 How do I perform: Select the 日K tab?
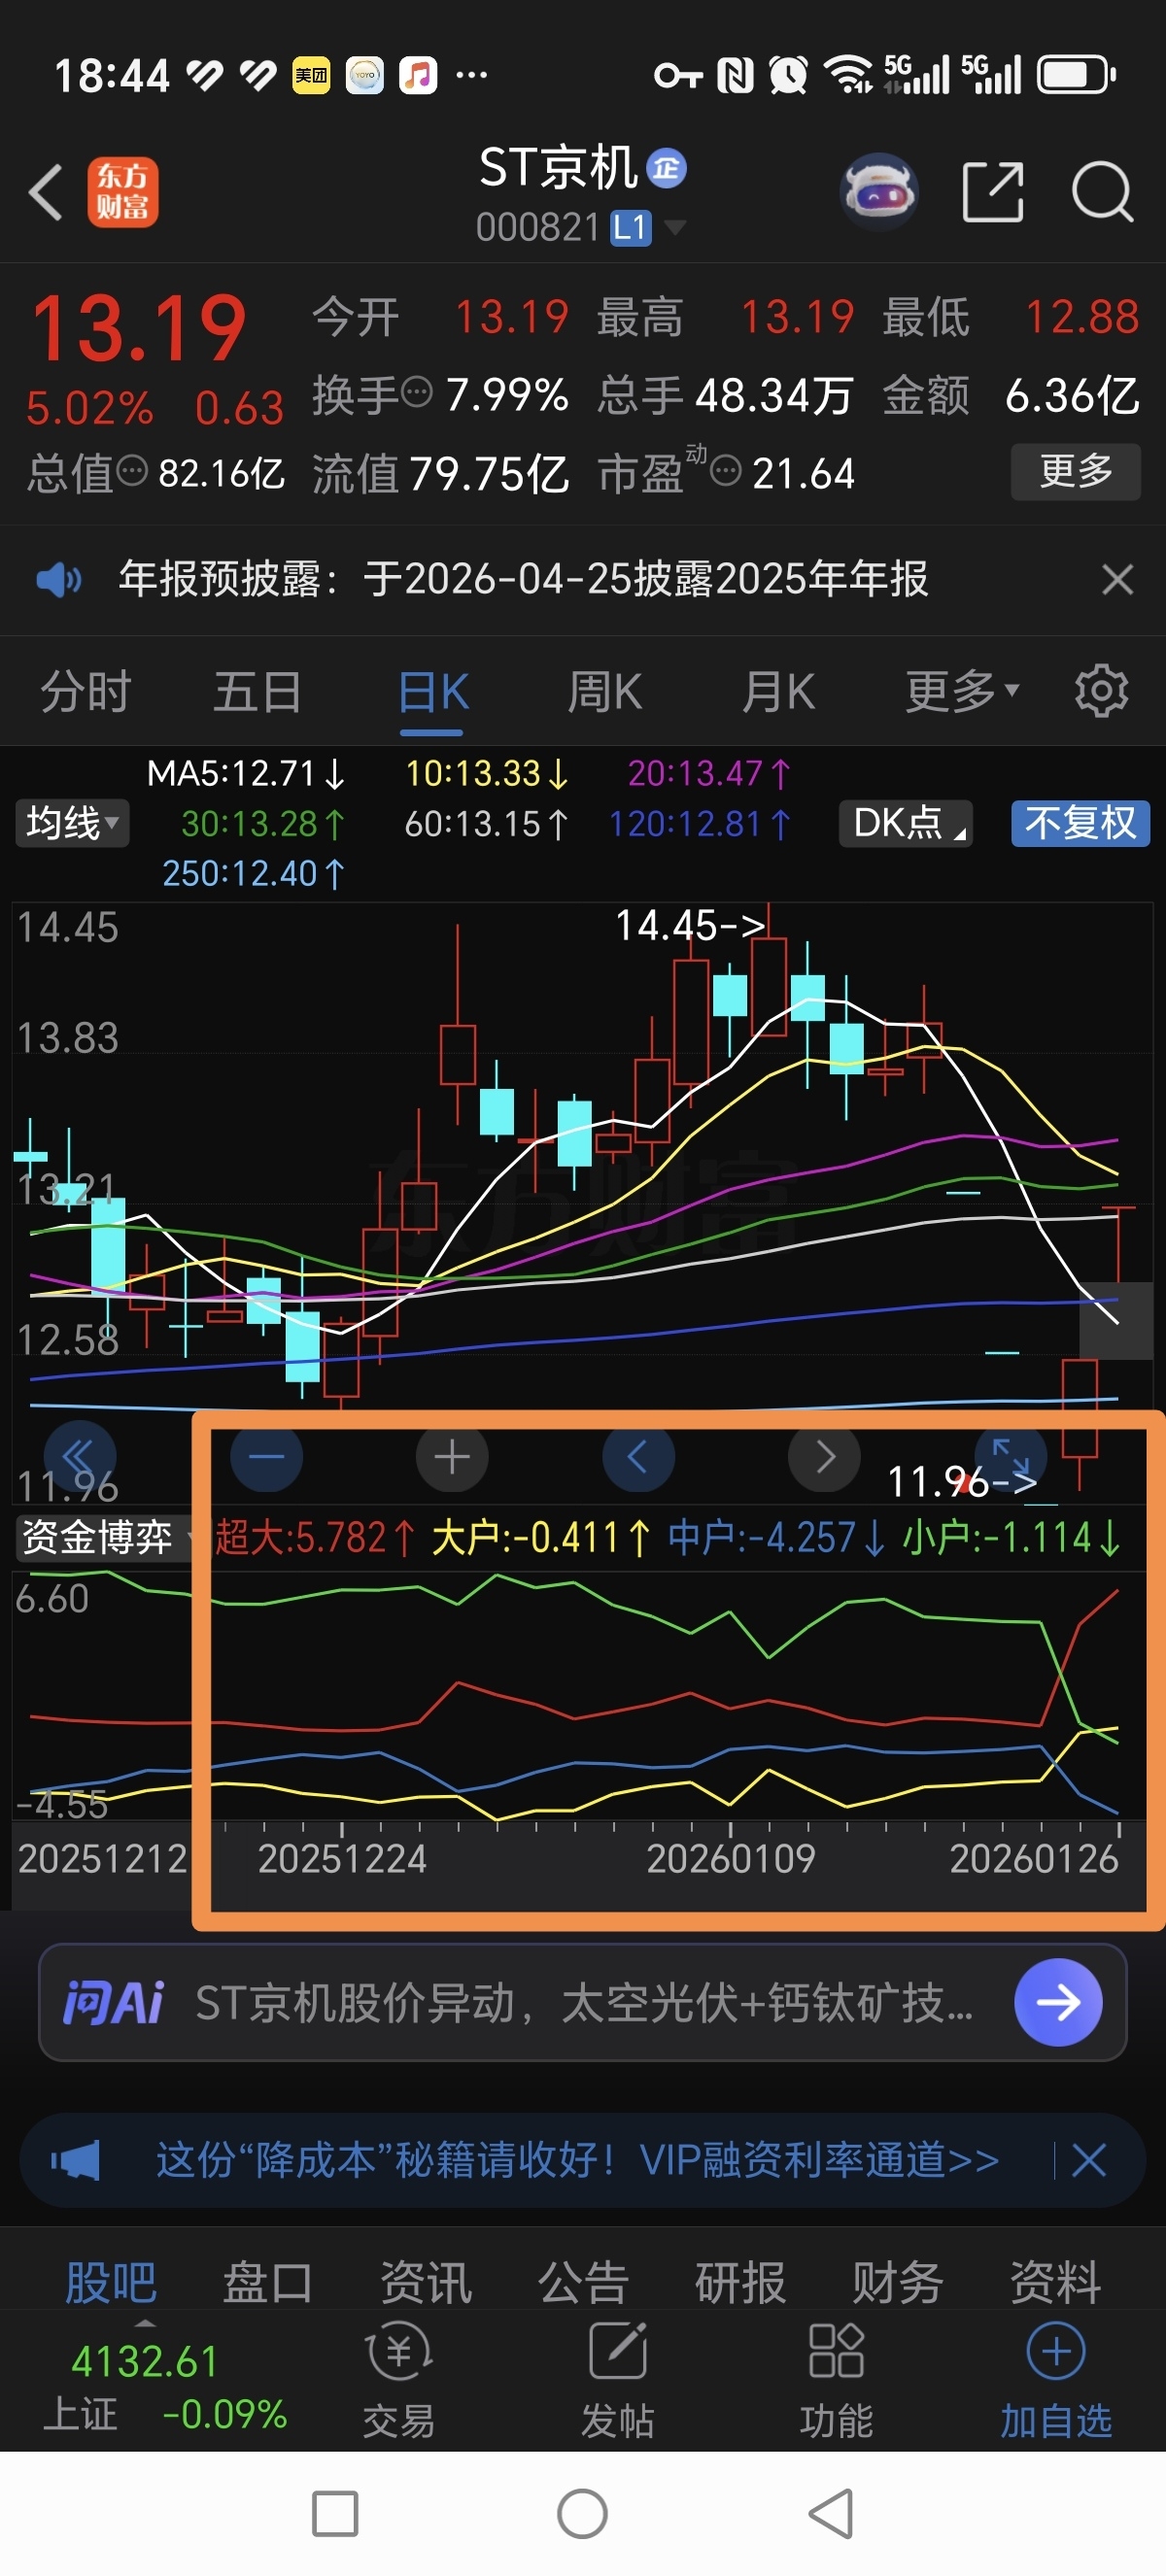point(433,690)
